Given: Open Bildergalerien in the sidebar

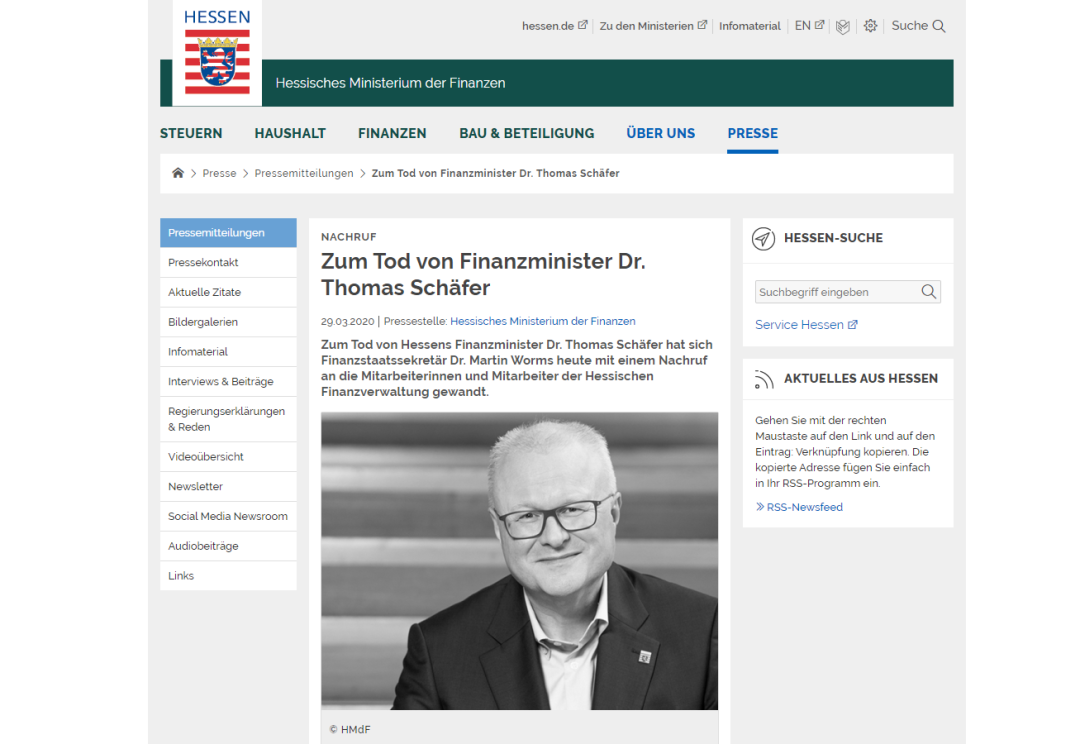Looking at the screenshot, I should 228,322.
